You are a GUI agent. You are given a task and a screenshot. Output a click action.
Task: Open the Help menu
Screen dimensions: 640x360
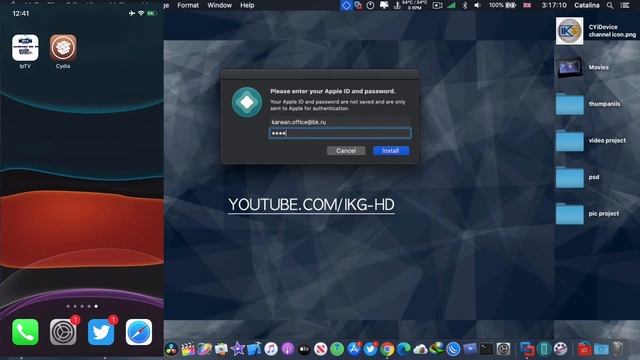tap(247, 5)
